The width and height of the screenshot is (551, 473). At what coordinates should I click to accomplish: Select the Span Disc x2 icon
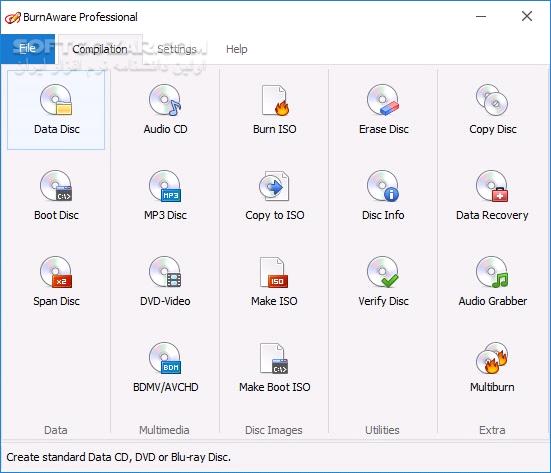click(56, 272)
